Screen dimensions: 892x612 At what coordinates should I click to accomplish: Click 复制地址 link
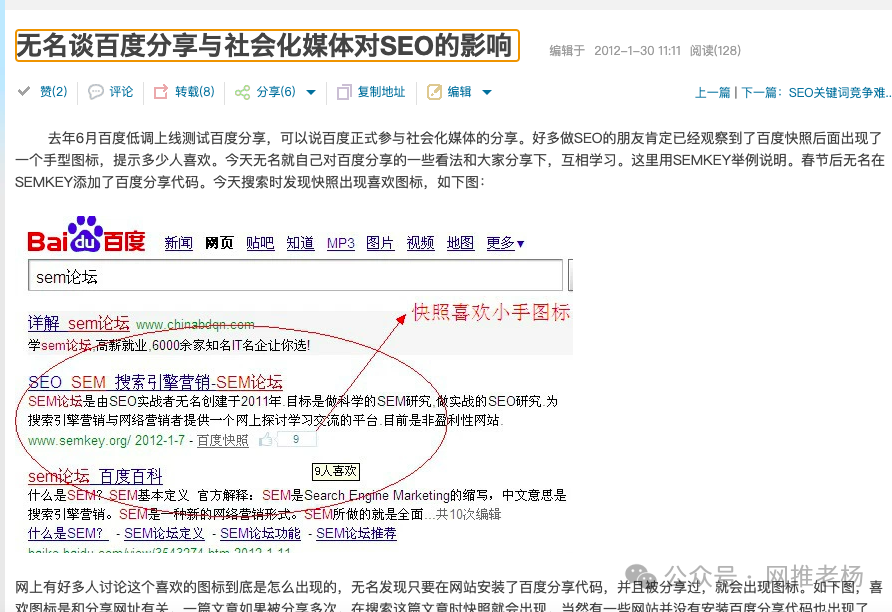click(x=381, y=92)
